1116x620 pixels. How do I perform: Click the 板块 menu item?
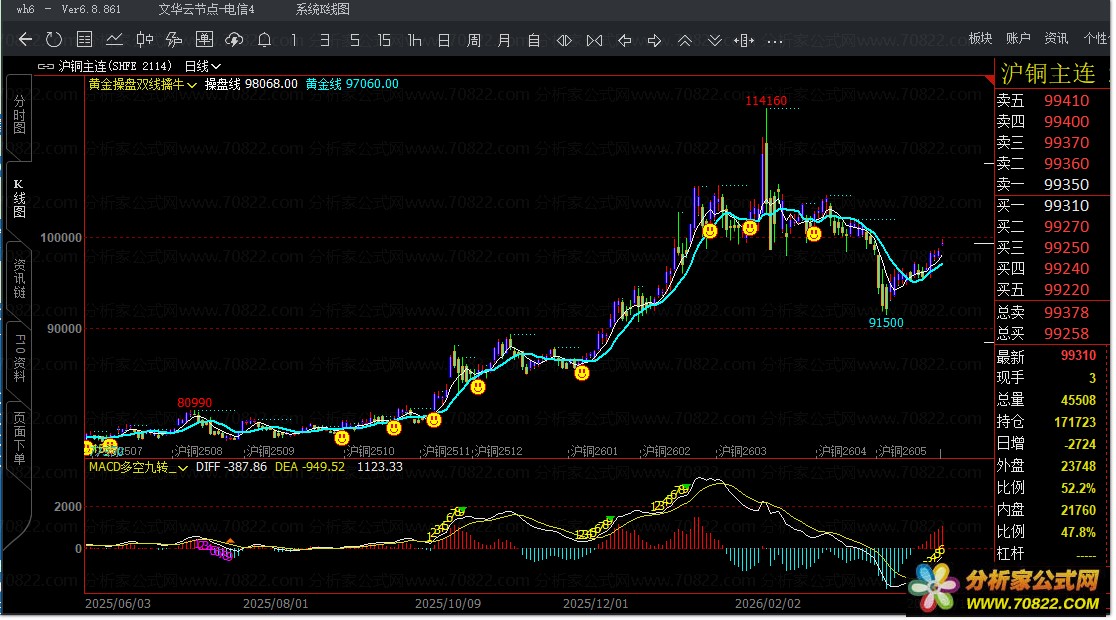coord(980,38)
